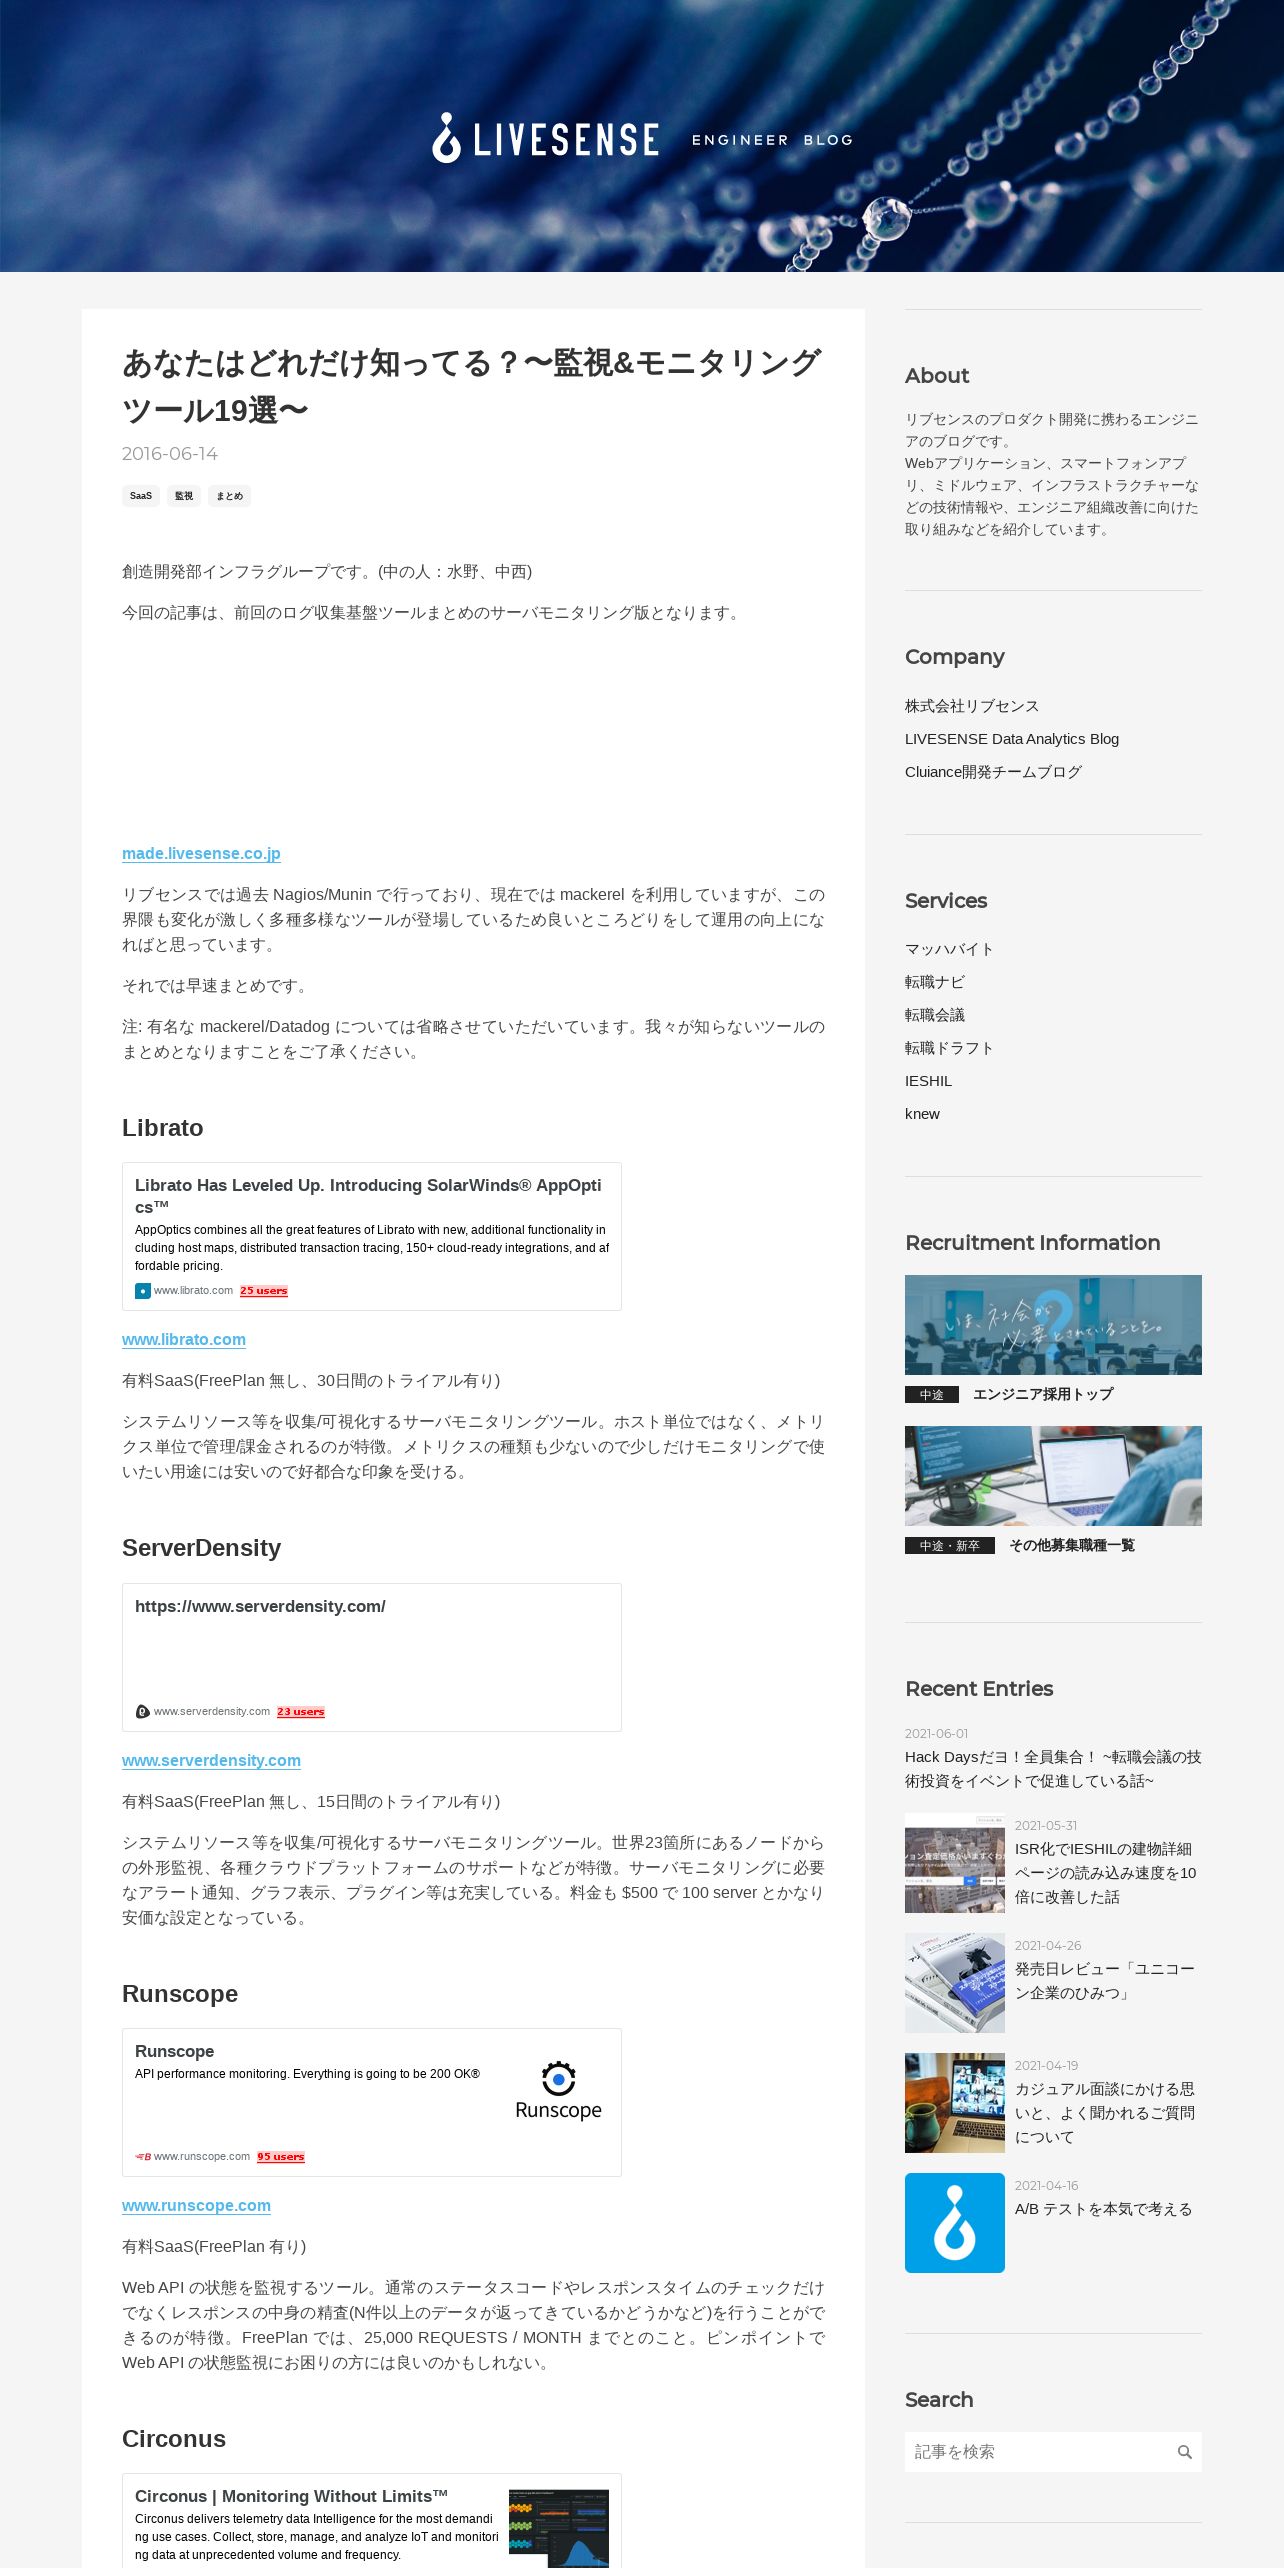Open the IESHIL service link

point(928,1081)
